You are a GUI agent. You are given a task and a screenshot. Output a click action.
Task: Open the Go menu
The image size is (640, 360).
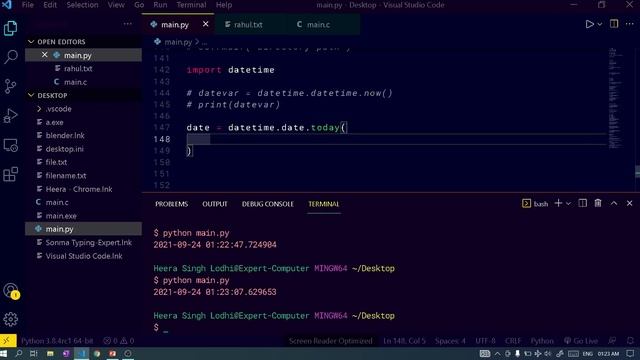point(139,5)
